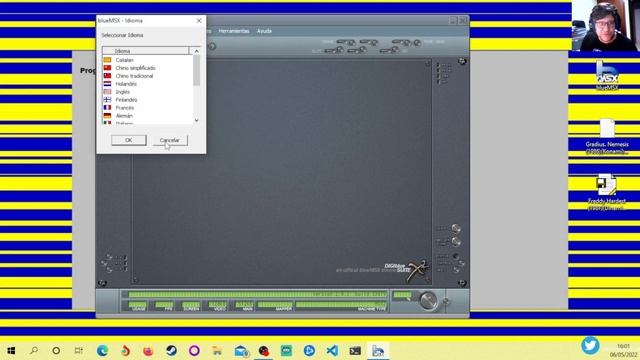
Task: Confirm language with the OK button
Action: [129, 140]
